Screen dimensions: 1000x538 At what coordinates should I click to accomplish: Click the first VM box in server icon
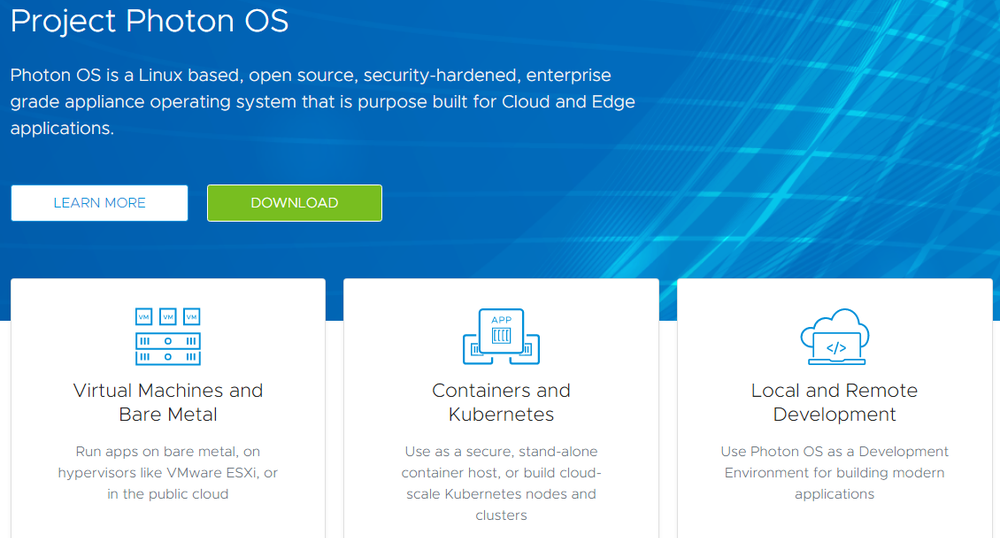144,317
